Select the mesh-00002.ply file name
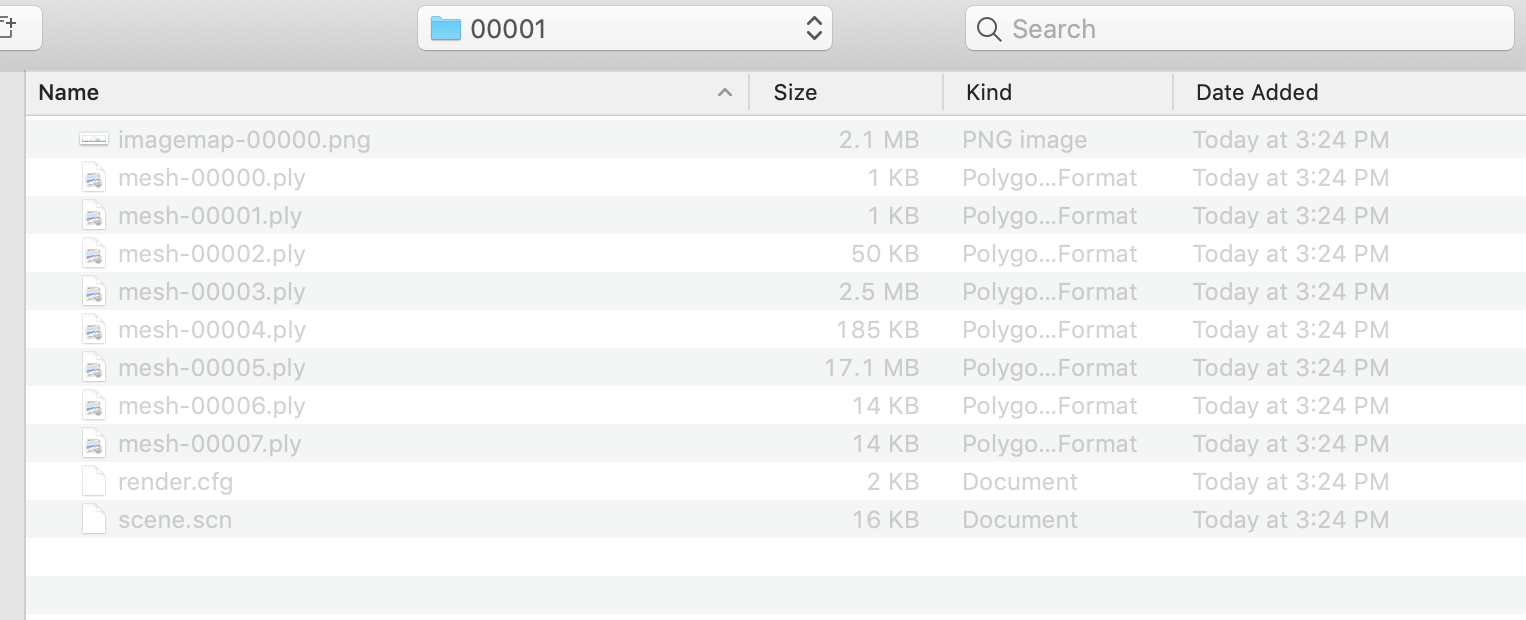 click(211, 254)
